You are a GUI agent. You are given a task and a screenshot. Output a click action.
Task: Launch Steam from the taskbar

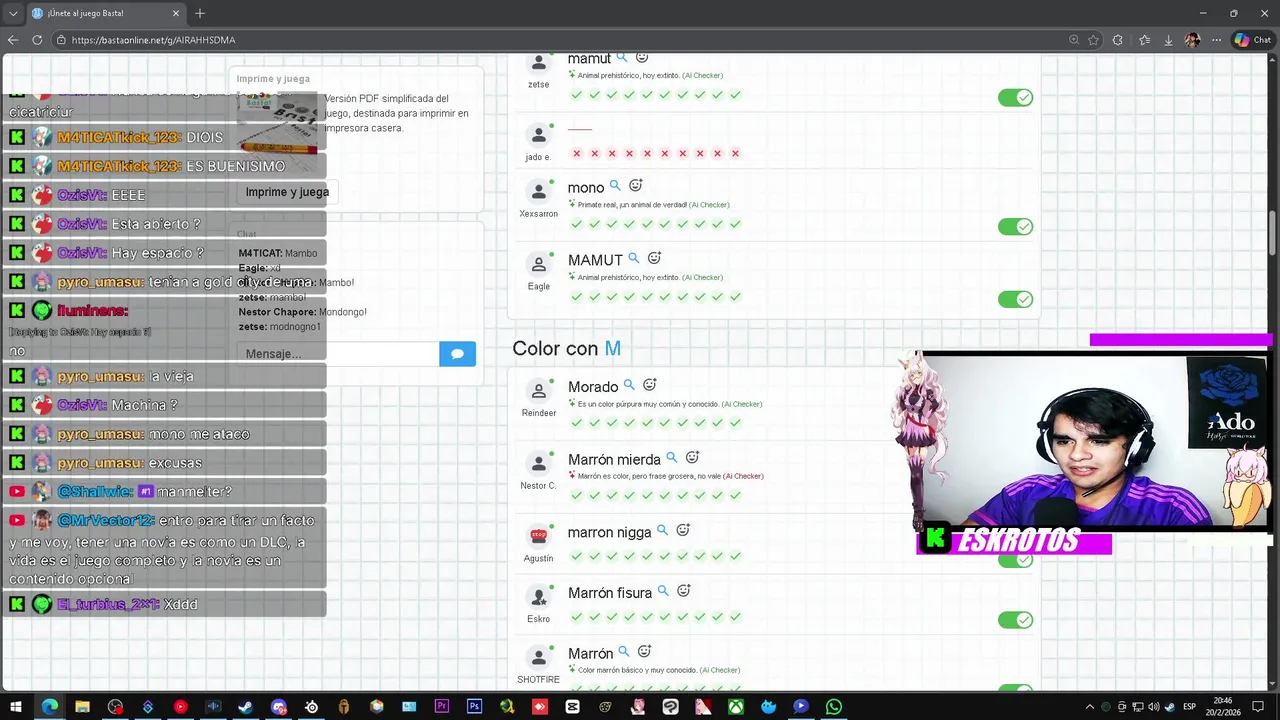245,707
